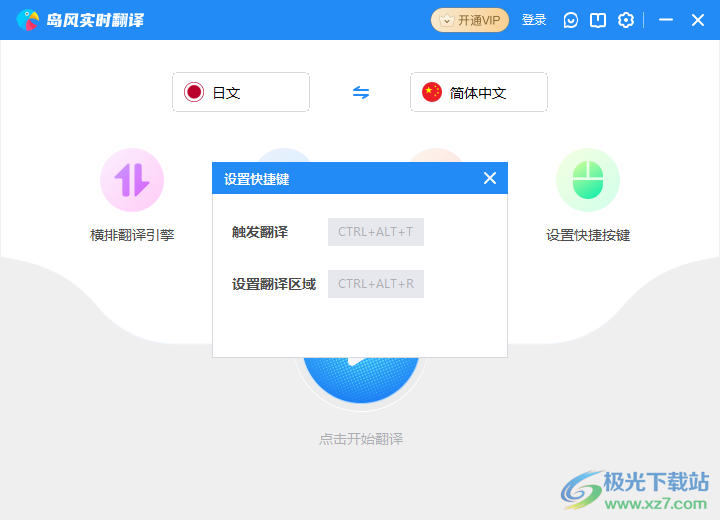Click the 登录 login link

coord(534,20)
